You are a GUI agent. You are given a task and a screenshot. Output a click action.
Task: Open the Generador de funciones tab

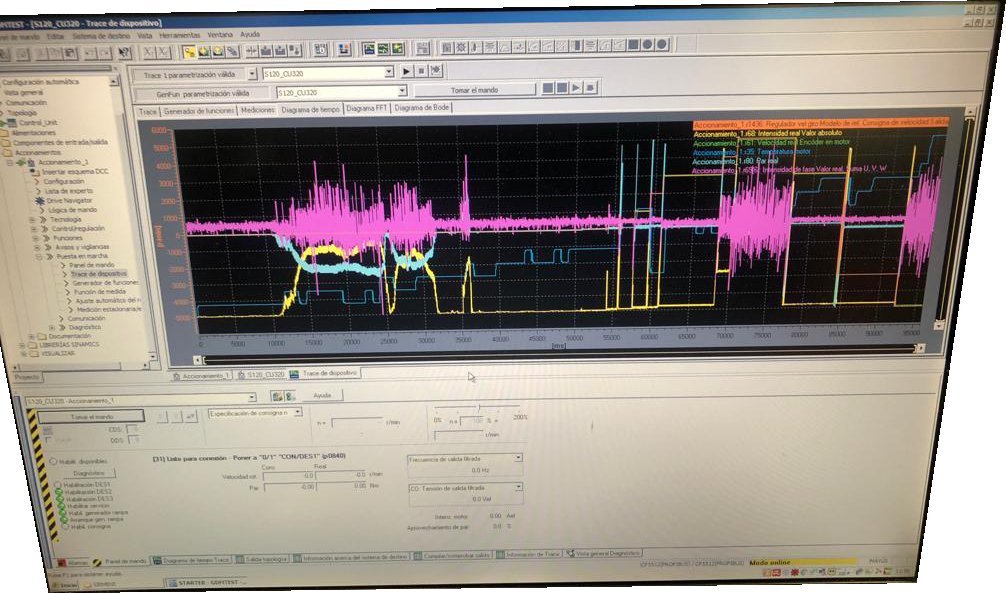199,110
